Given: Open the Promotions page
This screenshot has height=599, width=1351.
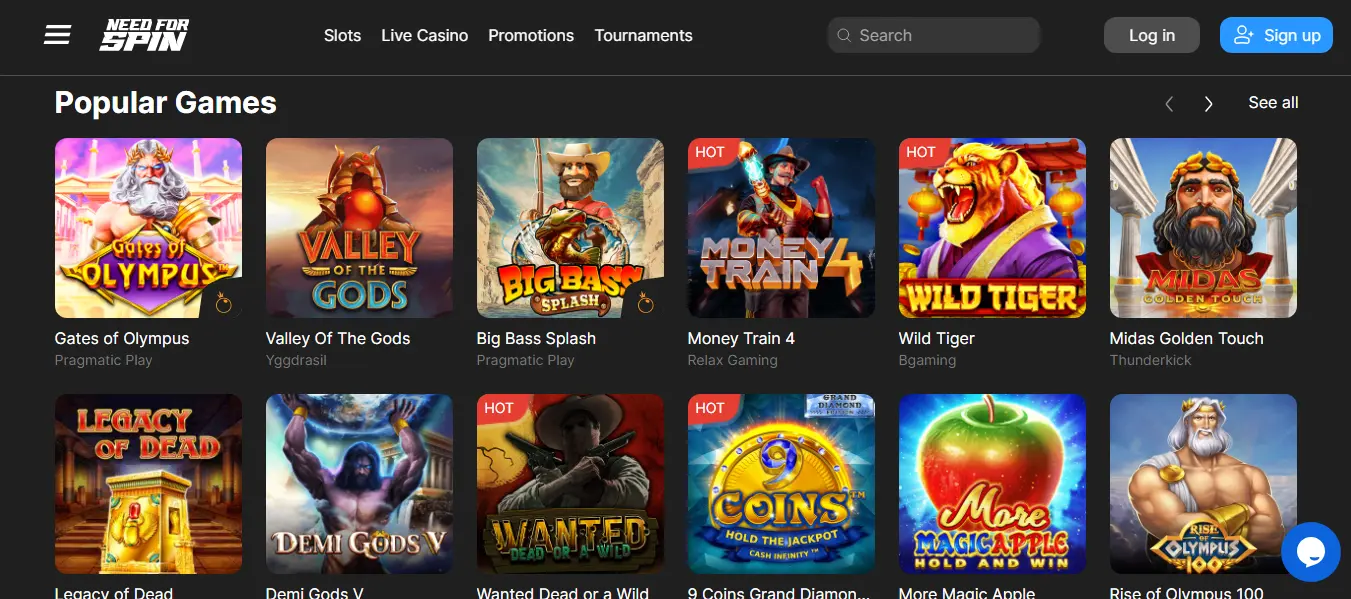Looking at the screenshot, I should coord(531,35).
